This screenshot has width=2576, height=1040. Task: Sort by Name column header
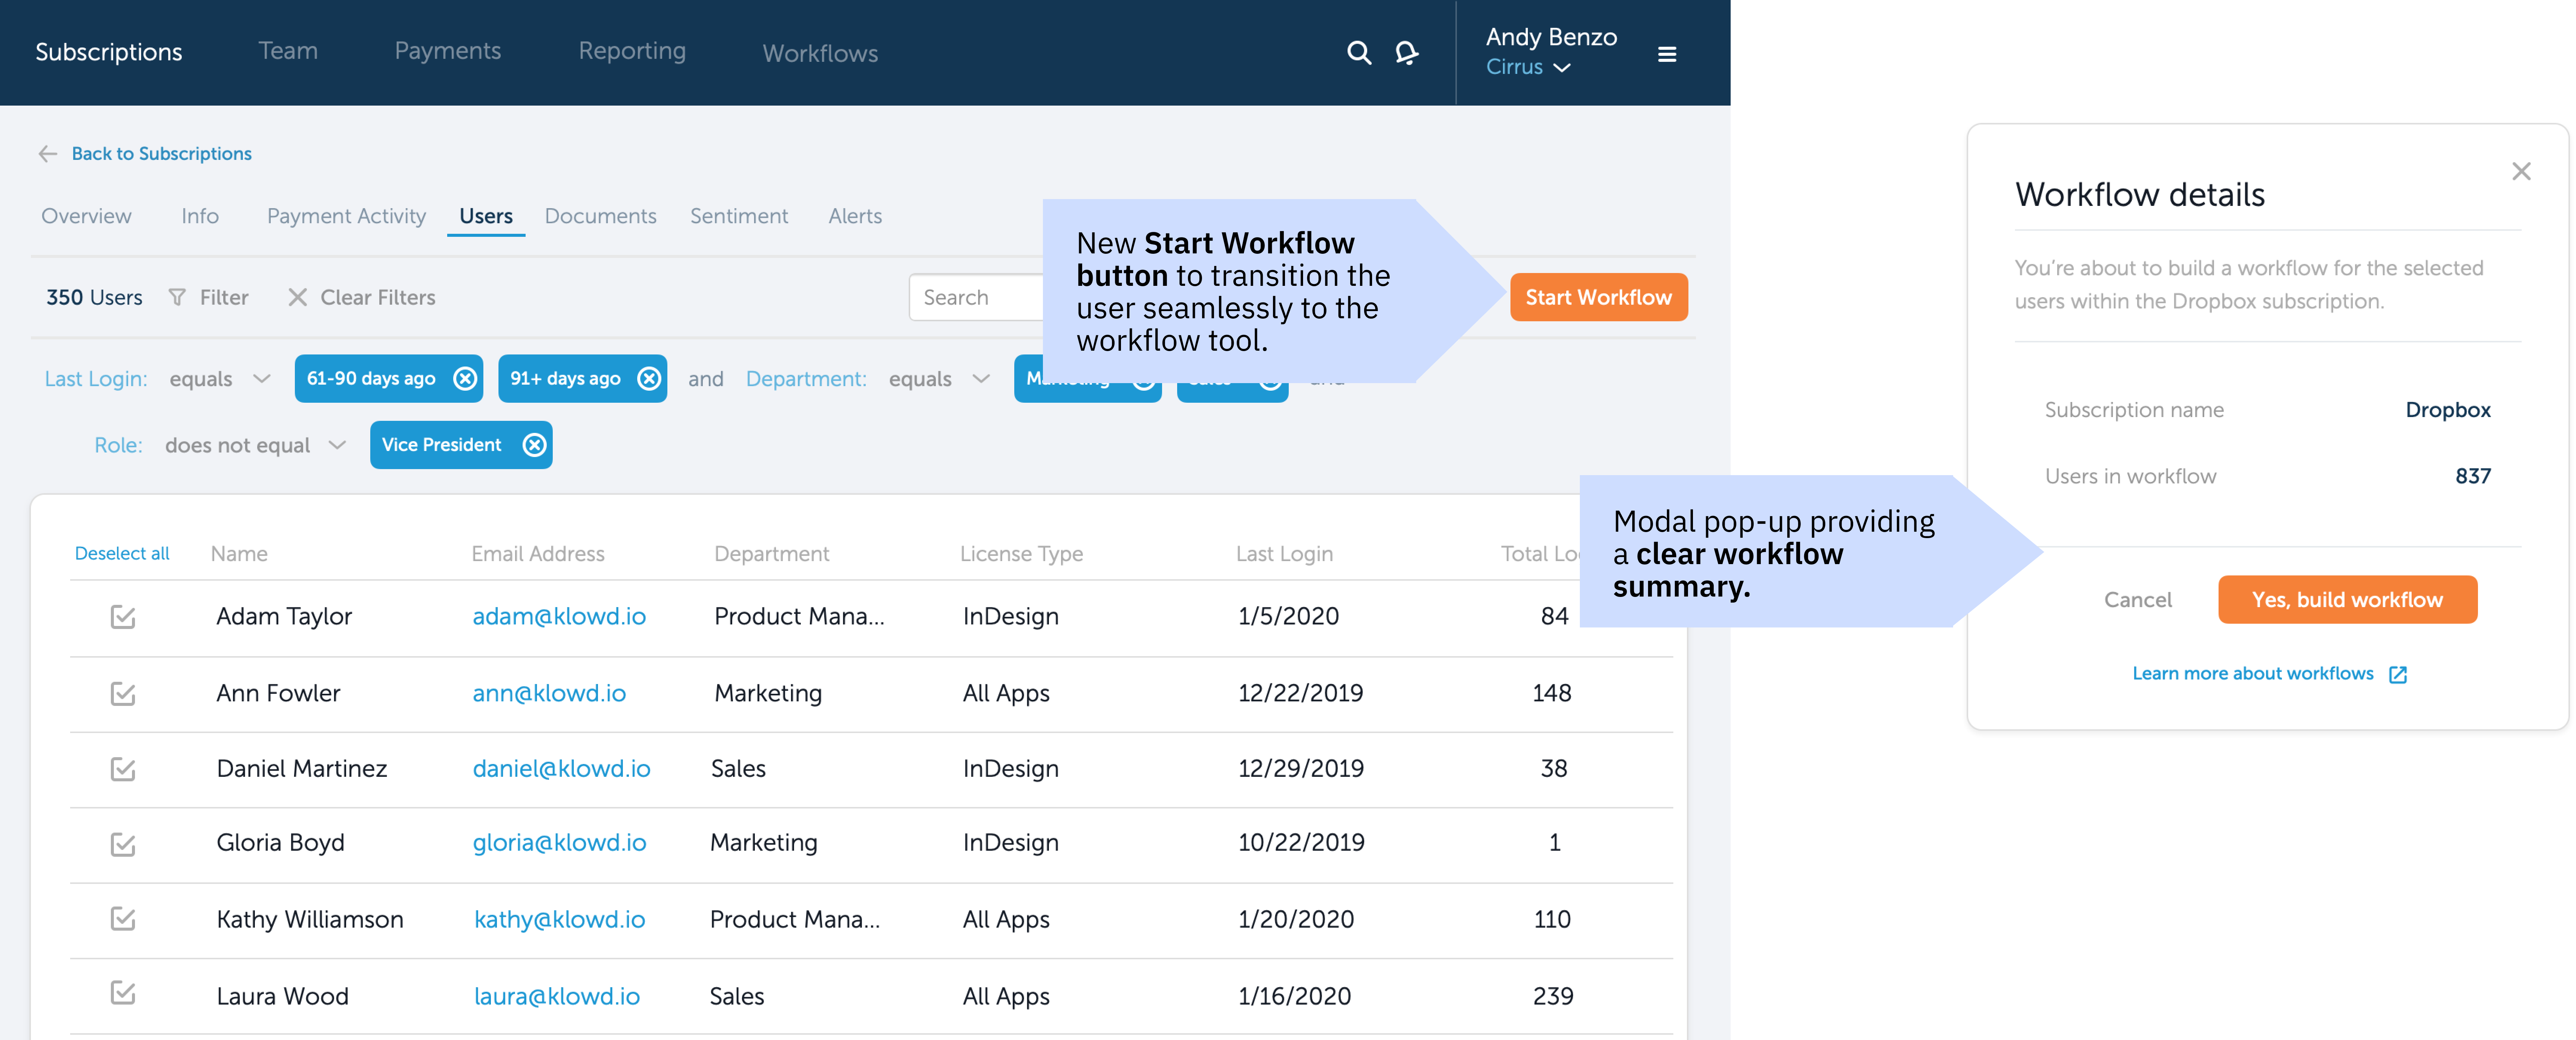[239, 554]
